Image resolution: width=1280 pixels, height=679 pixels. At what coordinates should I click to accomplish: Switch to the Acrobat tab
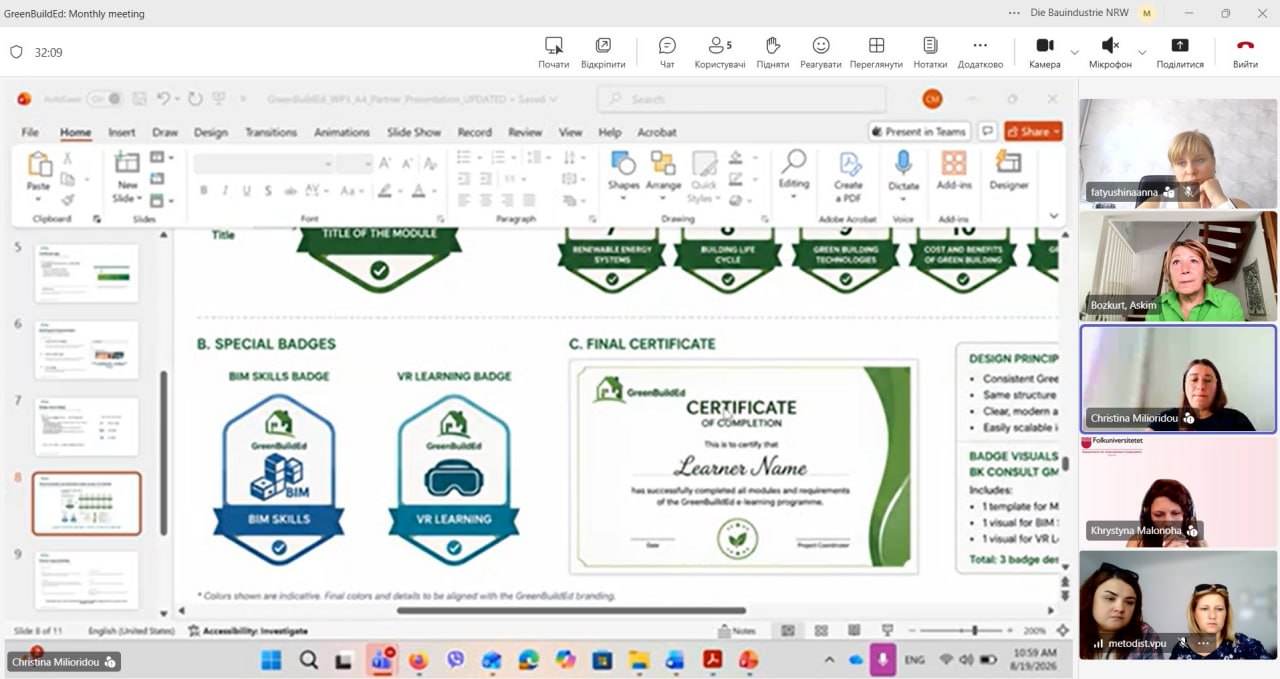point(657,132)
